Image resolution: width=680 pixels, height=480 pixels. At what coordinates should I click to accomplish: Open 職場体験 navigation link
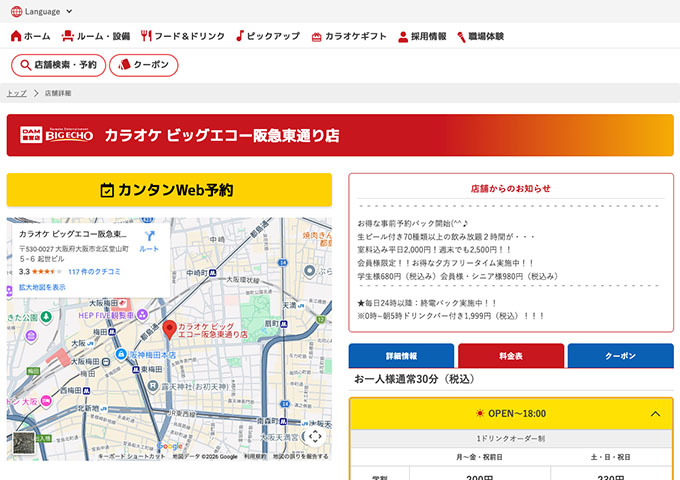(x=481, y=36)
